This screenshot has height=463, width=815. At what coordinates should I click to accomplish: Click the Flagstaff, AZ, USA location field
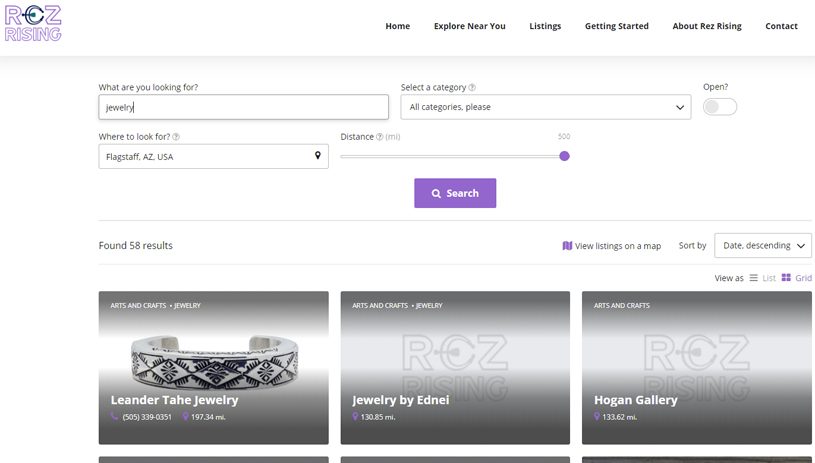[213, 156]
